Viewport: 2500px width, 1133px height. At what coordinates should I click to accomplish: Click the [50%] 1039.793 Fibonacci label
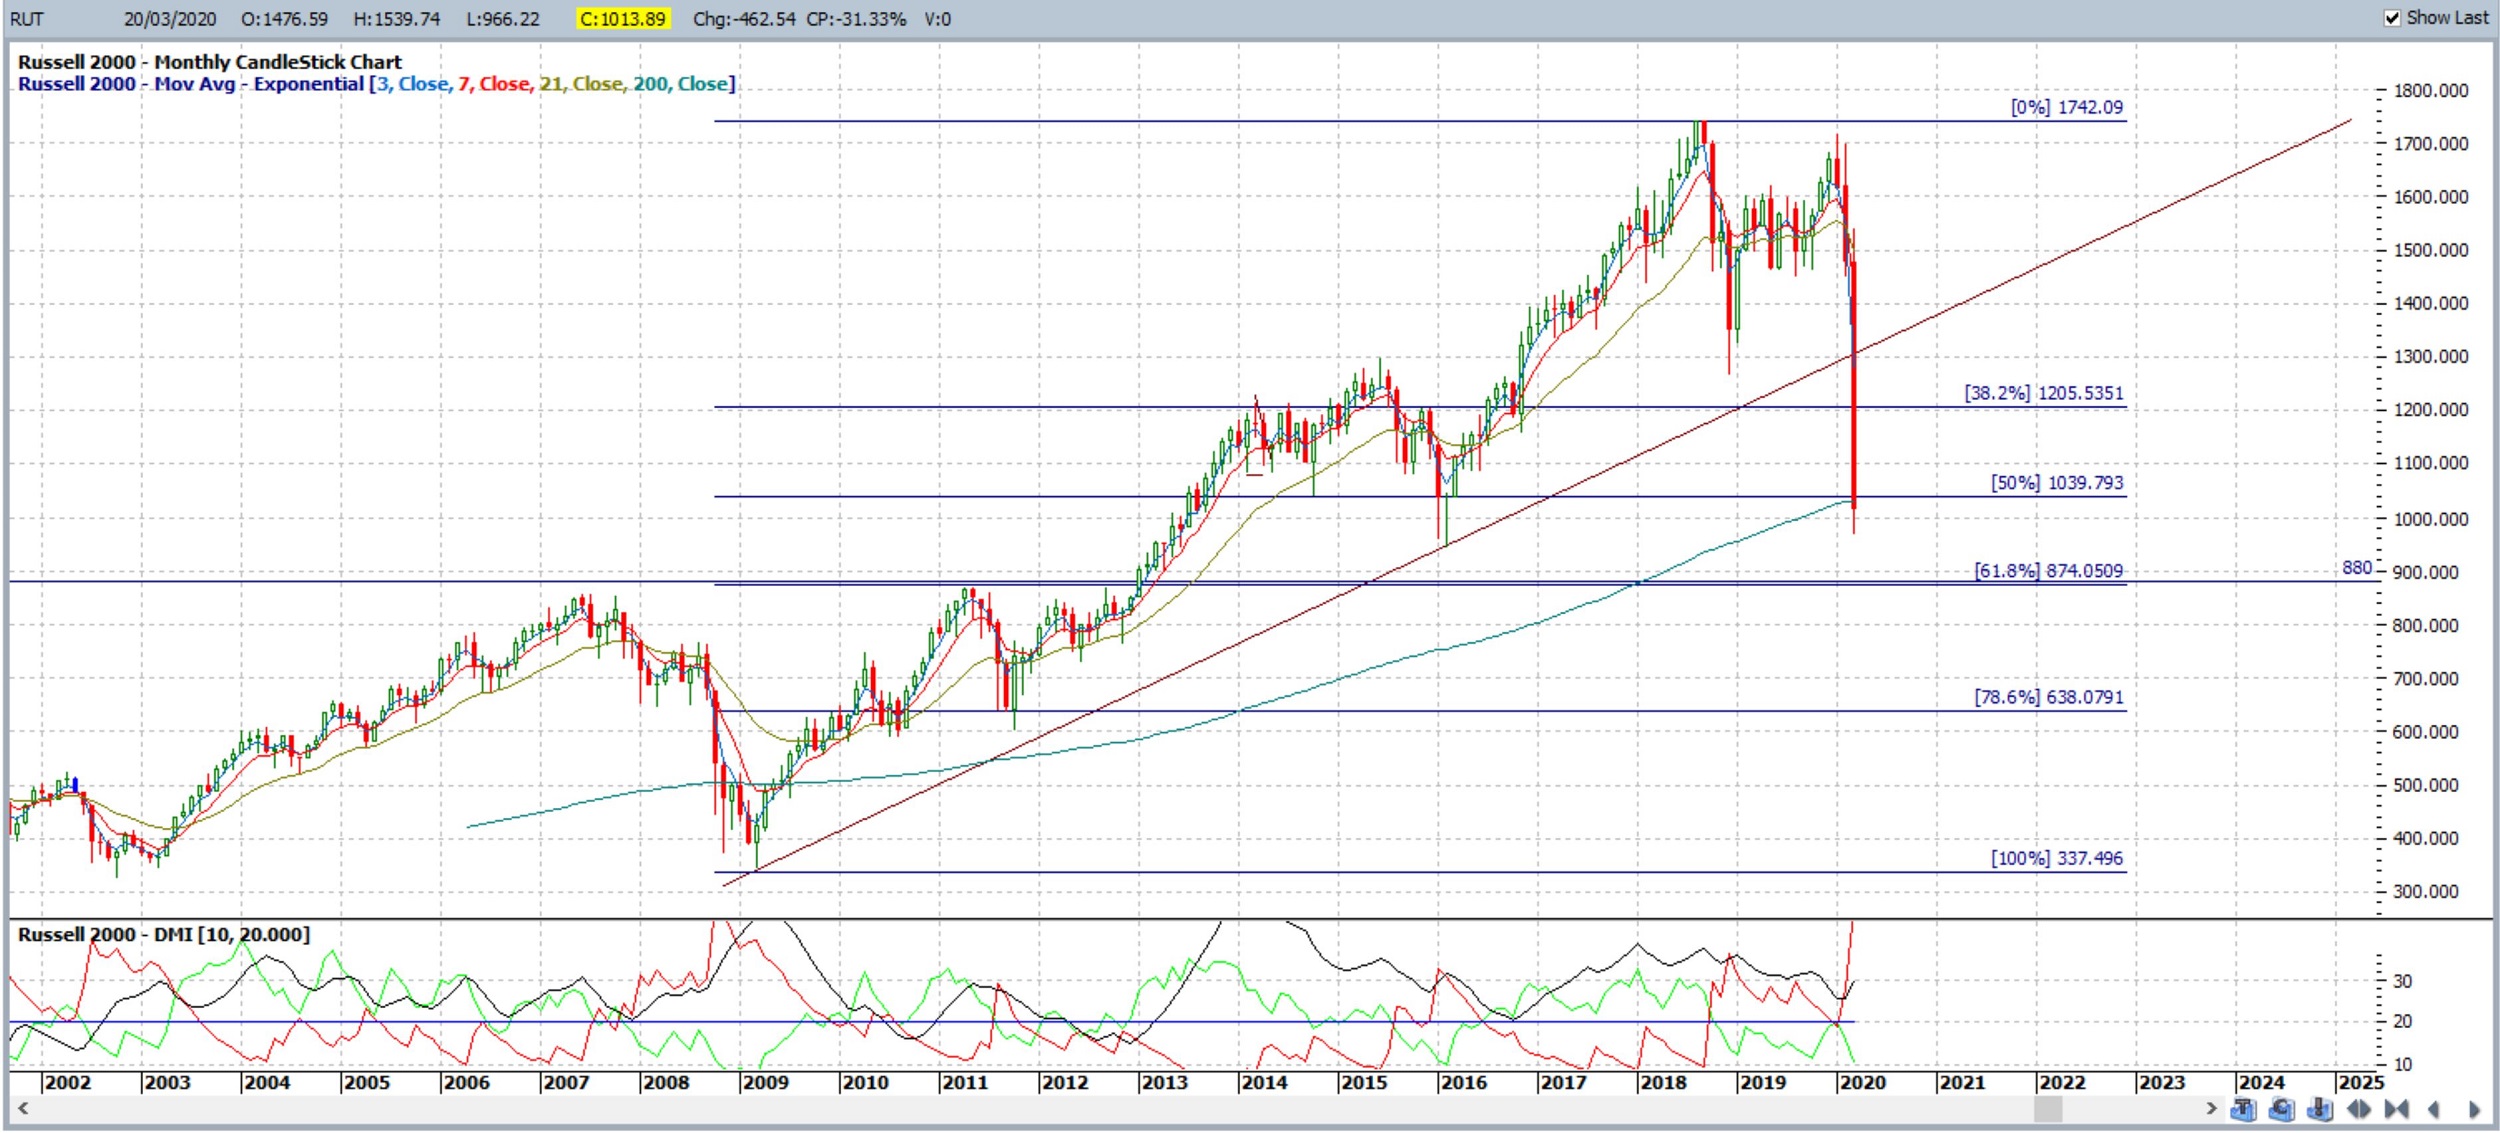[x=2057, y=483]
